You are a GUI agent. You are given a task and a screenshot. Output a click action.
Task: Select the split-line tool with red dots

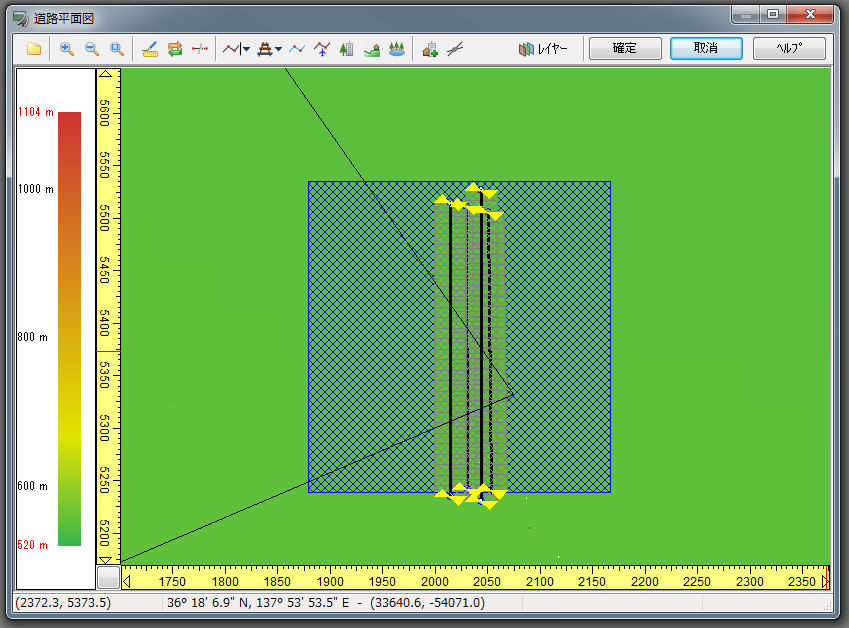199,49
